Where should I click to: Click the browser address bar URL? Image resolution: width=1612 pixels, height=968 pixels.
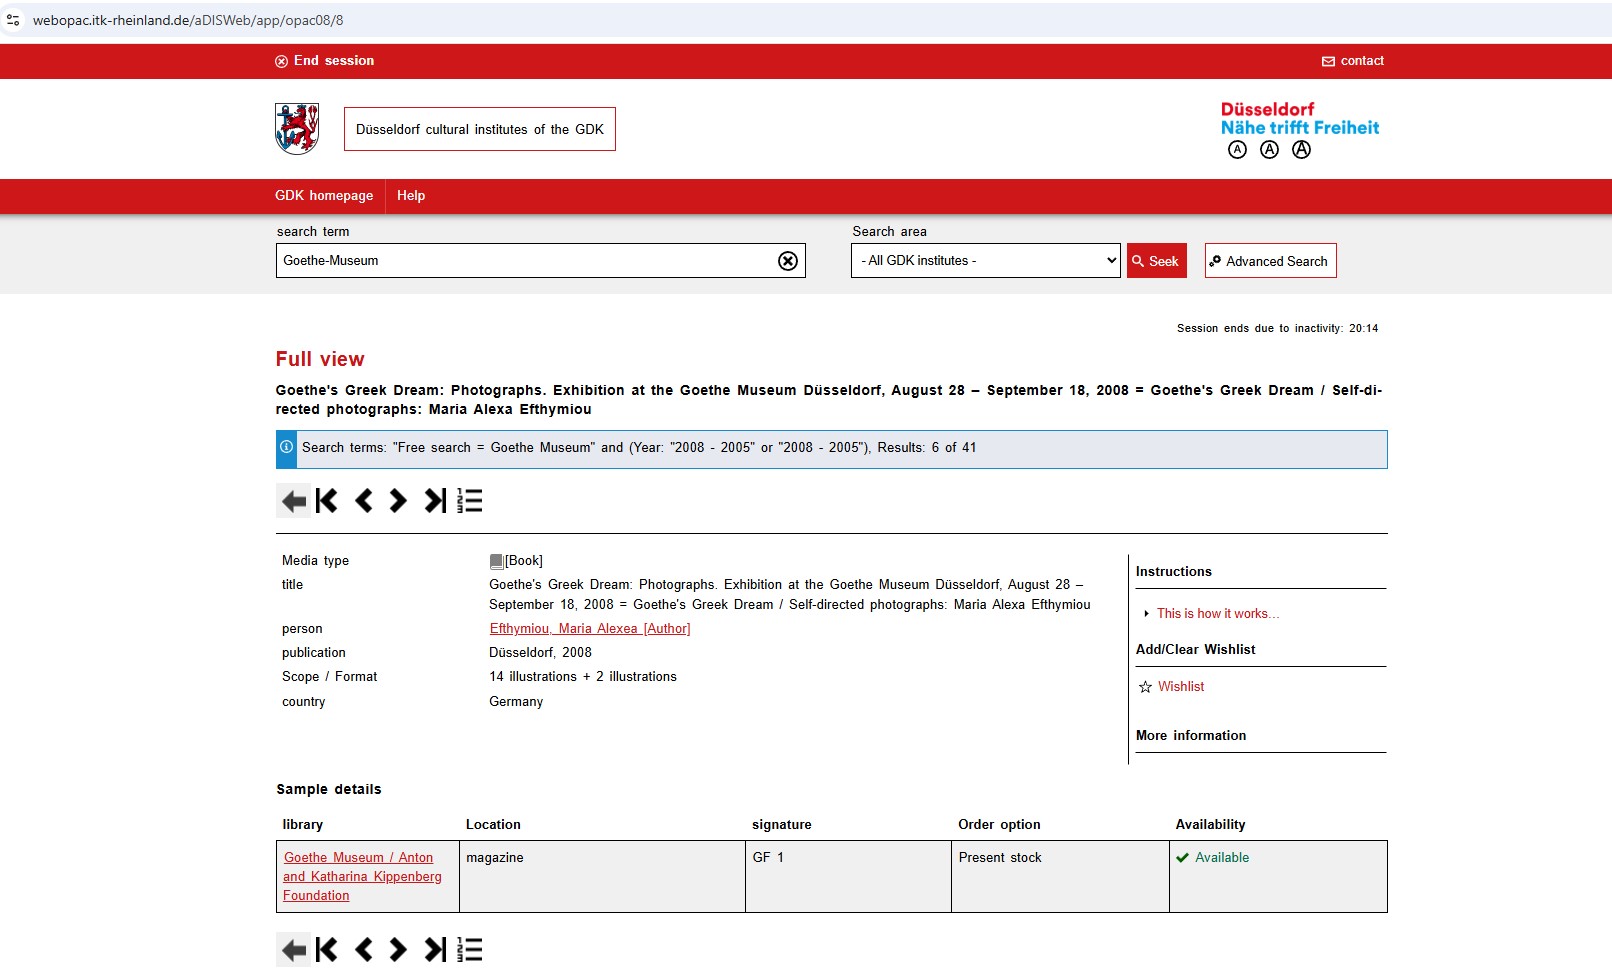pyautogui.click(x=188, y=20)
